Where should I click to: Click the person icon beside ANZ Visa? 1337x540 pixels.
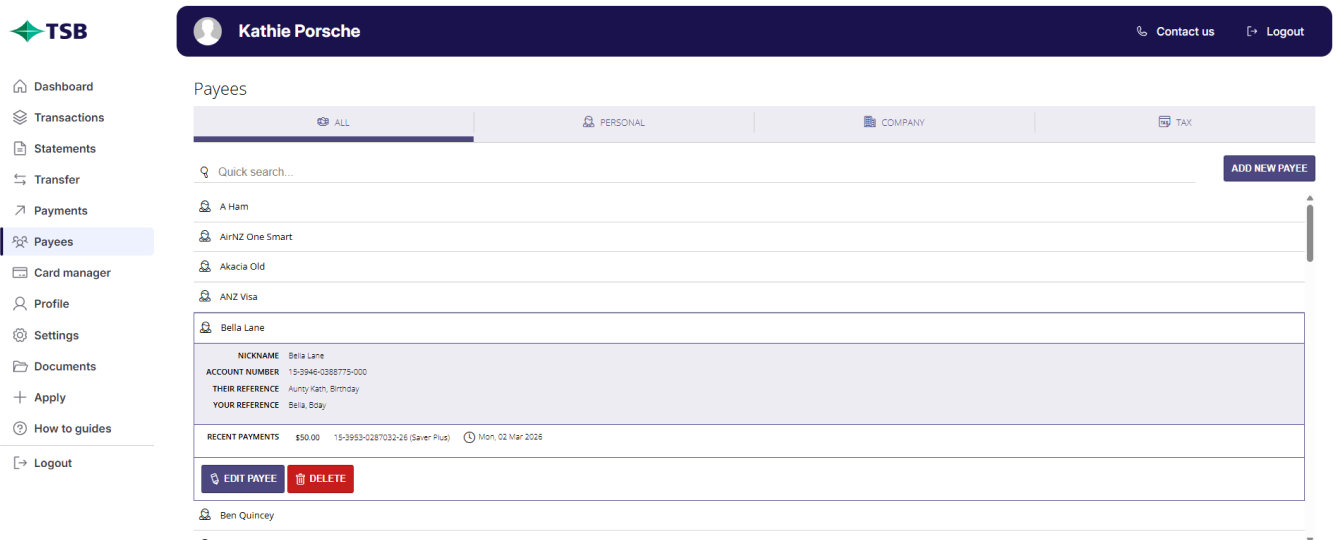pyautogui.click(x=205, y=297)
